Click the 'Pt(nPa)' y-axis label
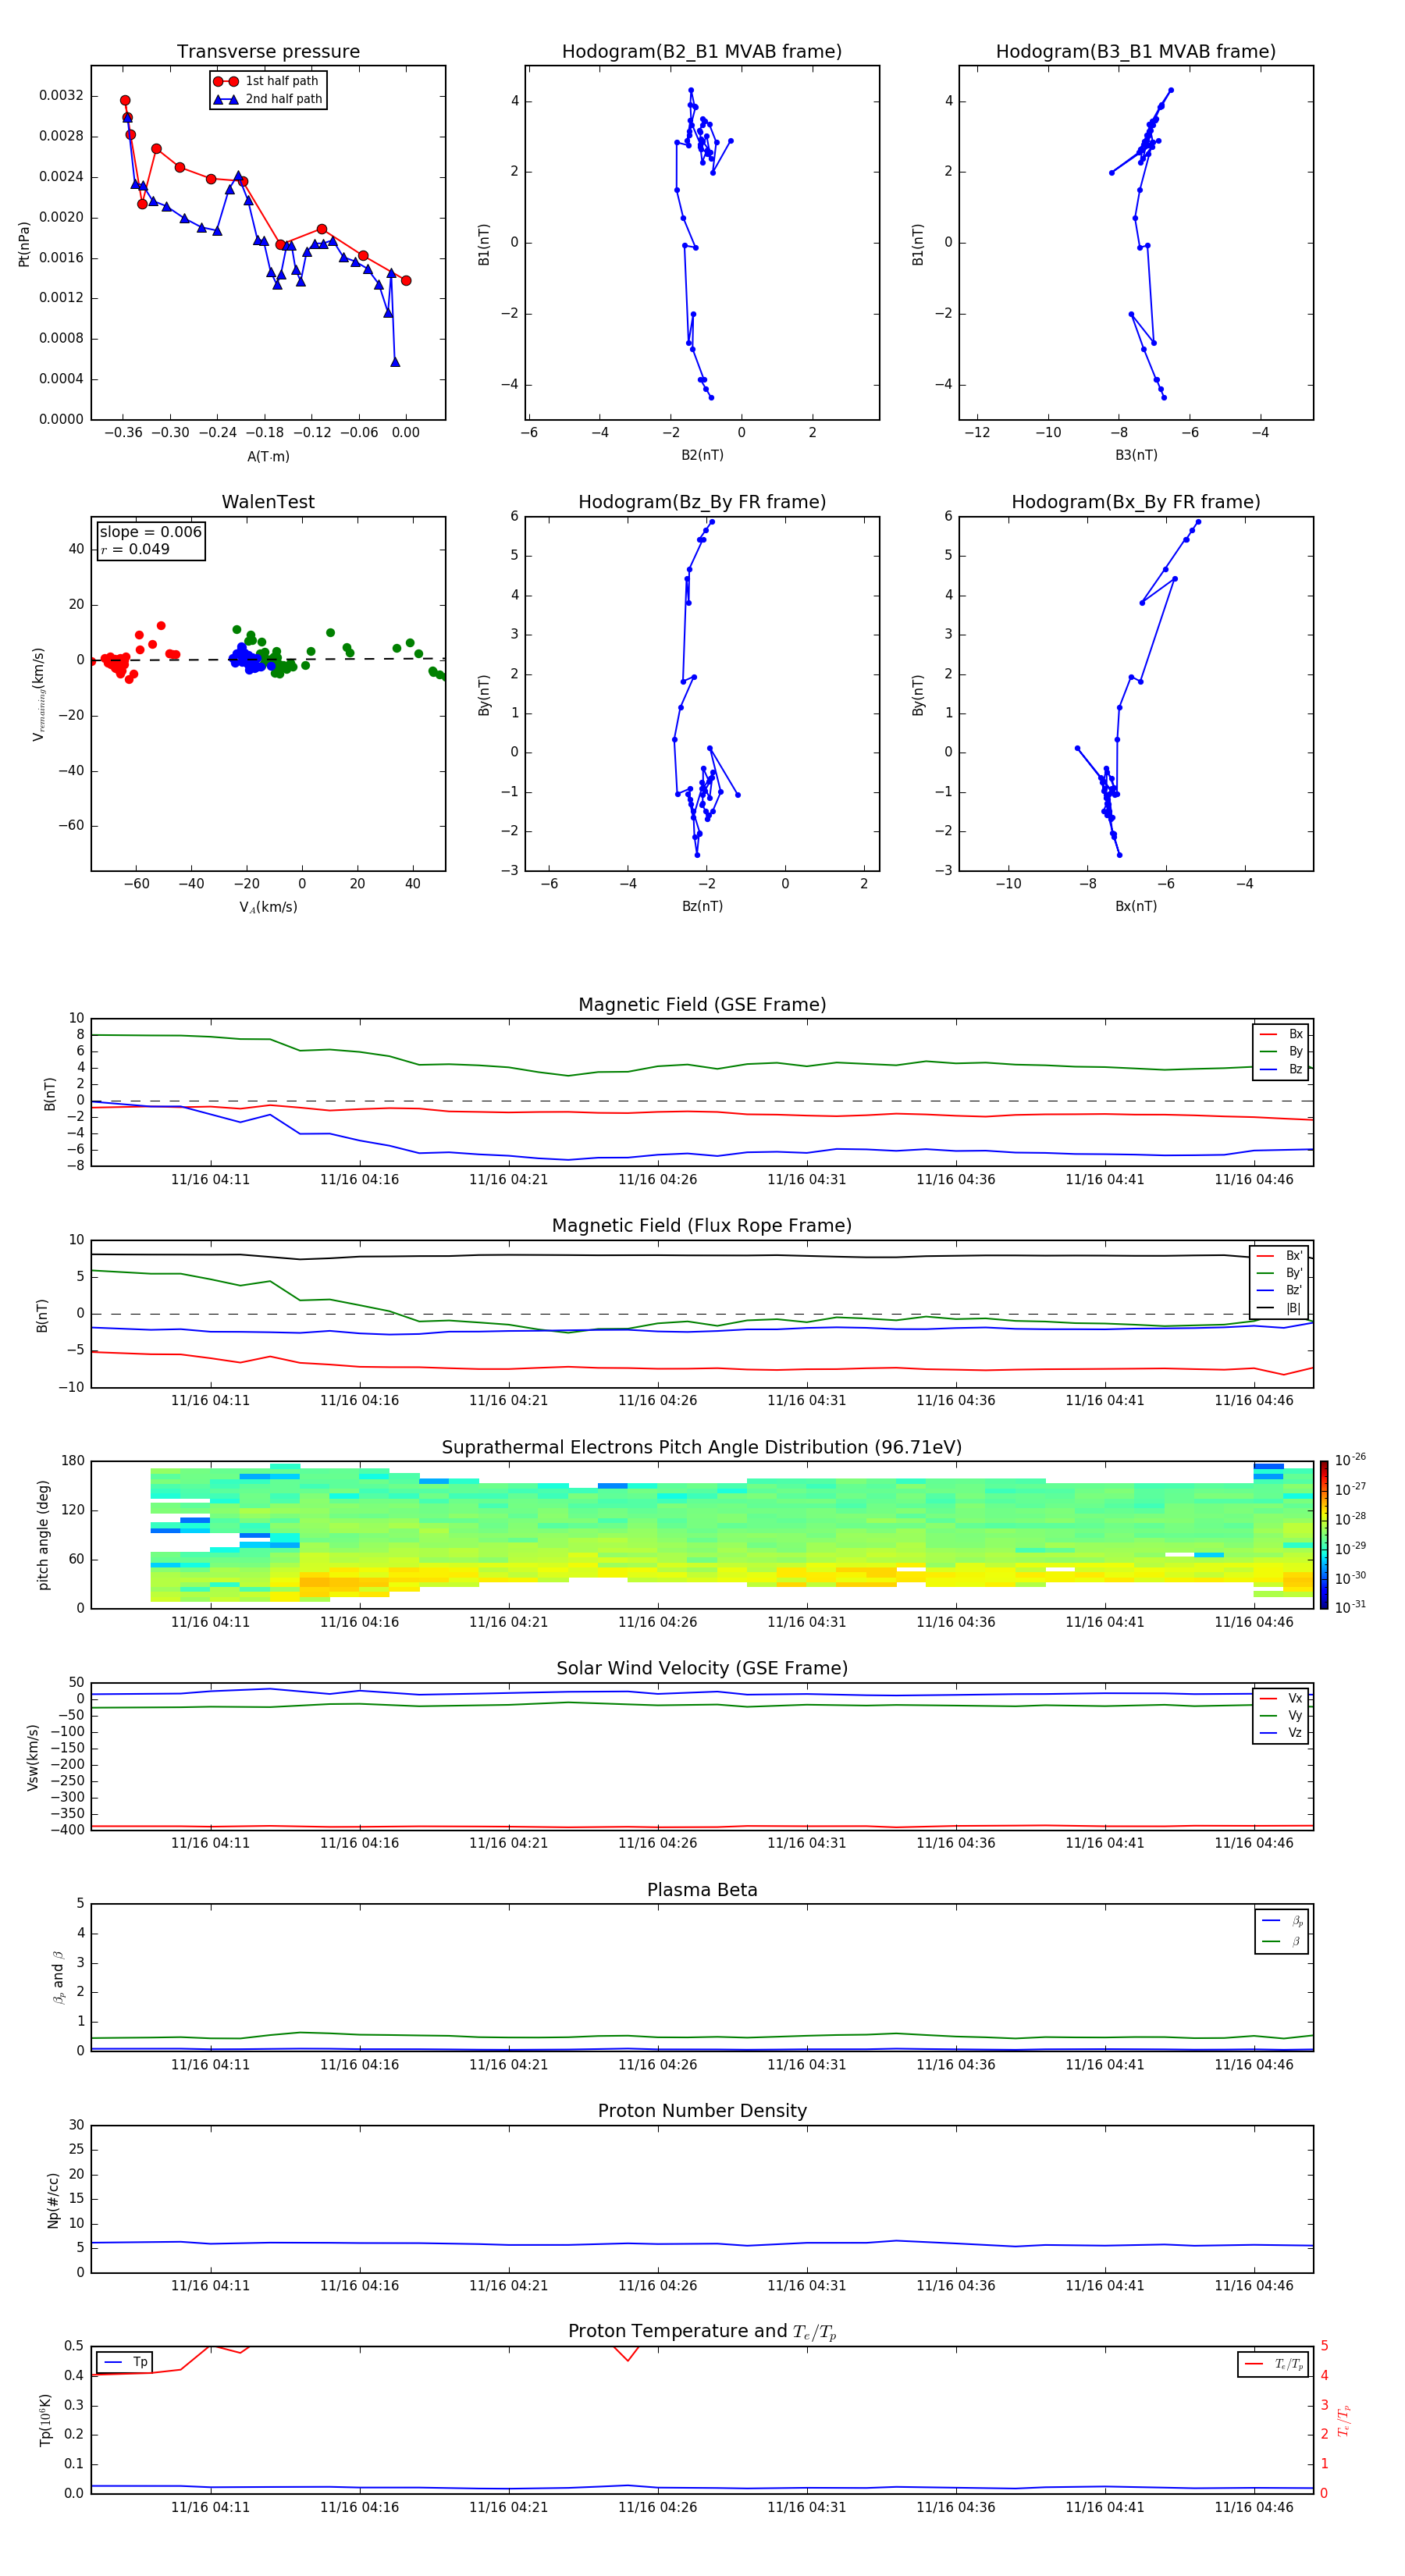The height and width of the screenshot is (2576, 1405). (24, 244)
